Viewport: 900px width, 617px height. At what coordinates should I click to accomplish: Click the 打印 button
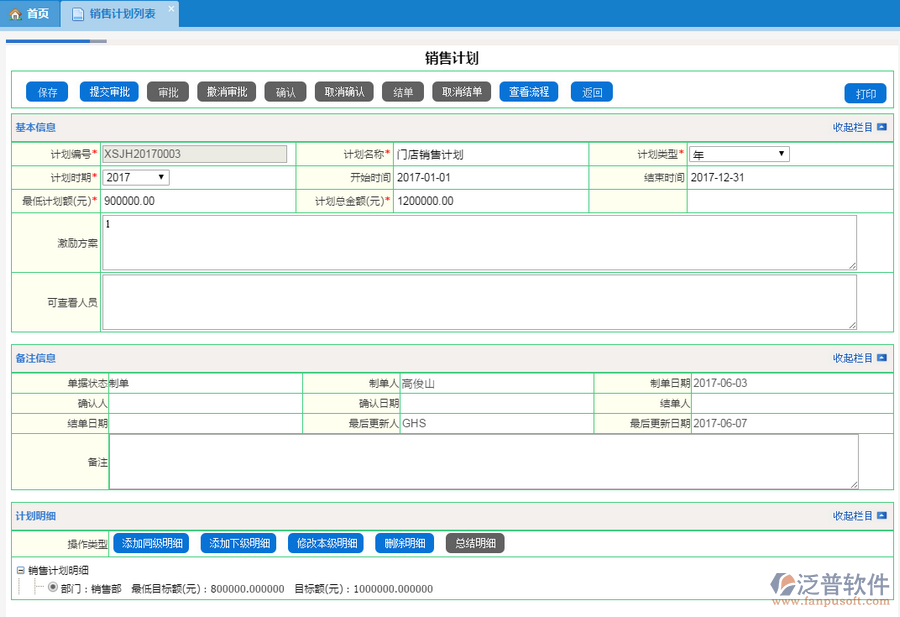865,94
